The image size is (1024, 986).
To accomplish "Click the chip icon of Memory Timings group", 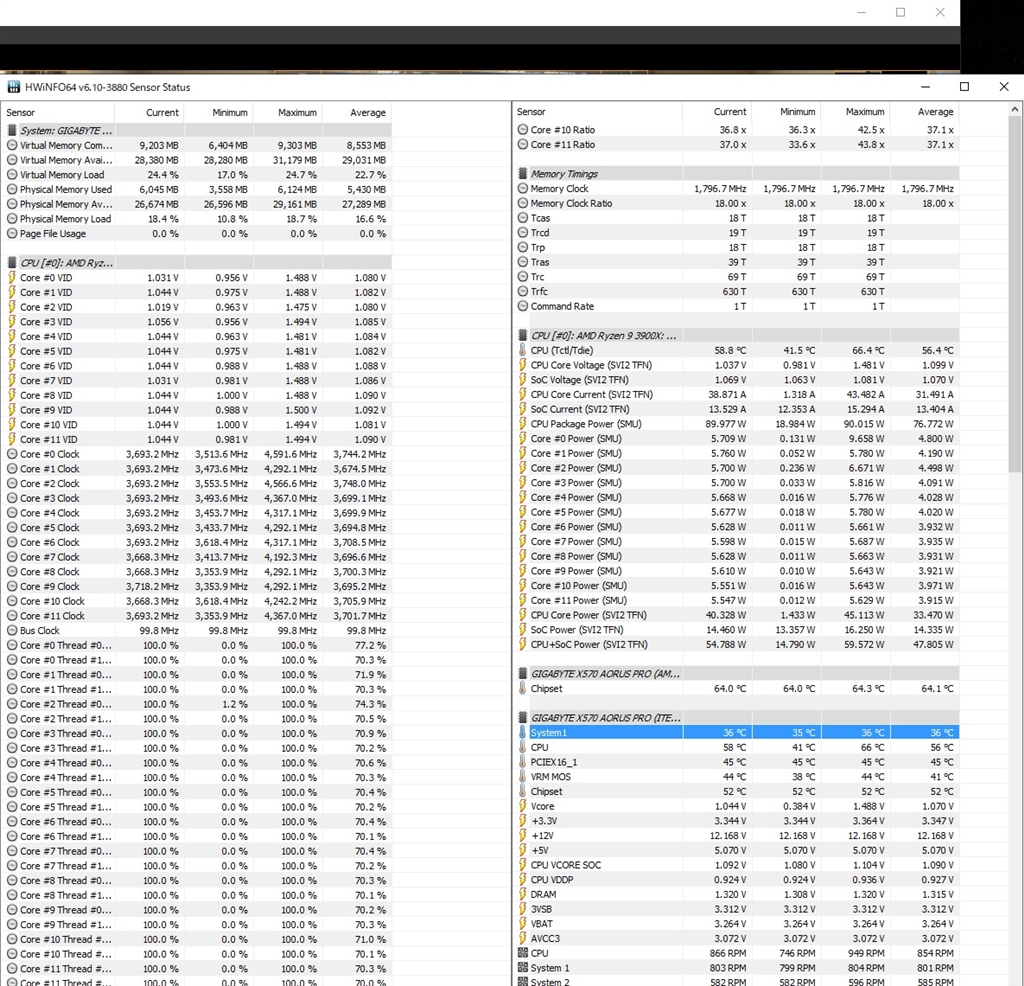I will click(523, 174).
